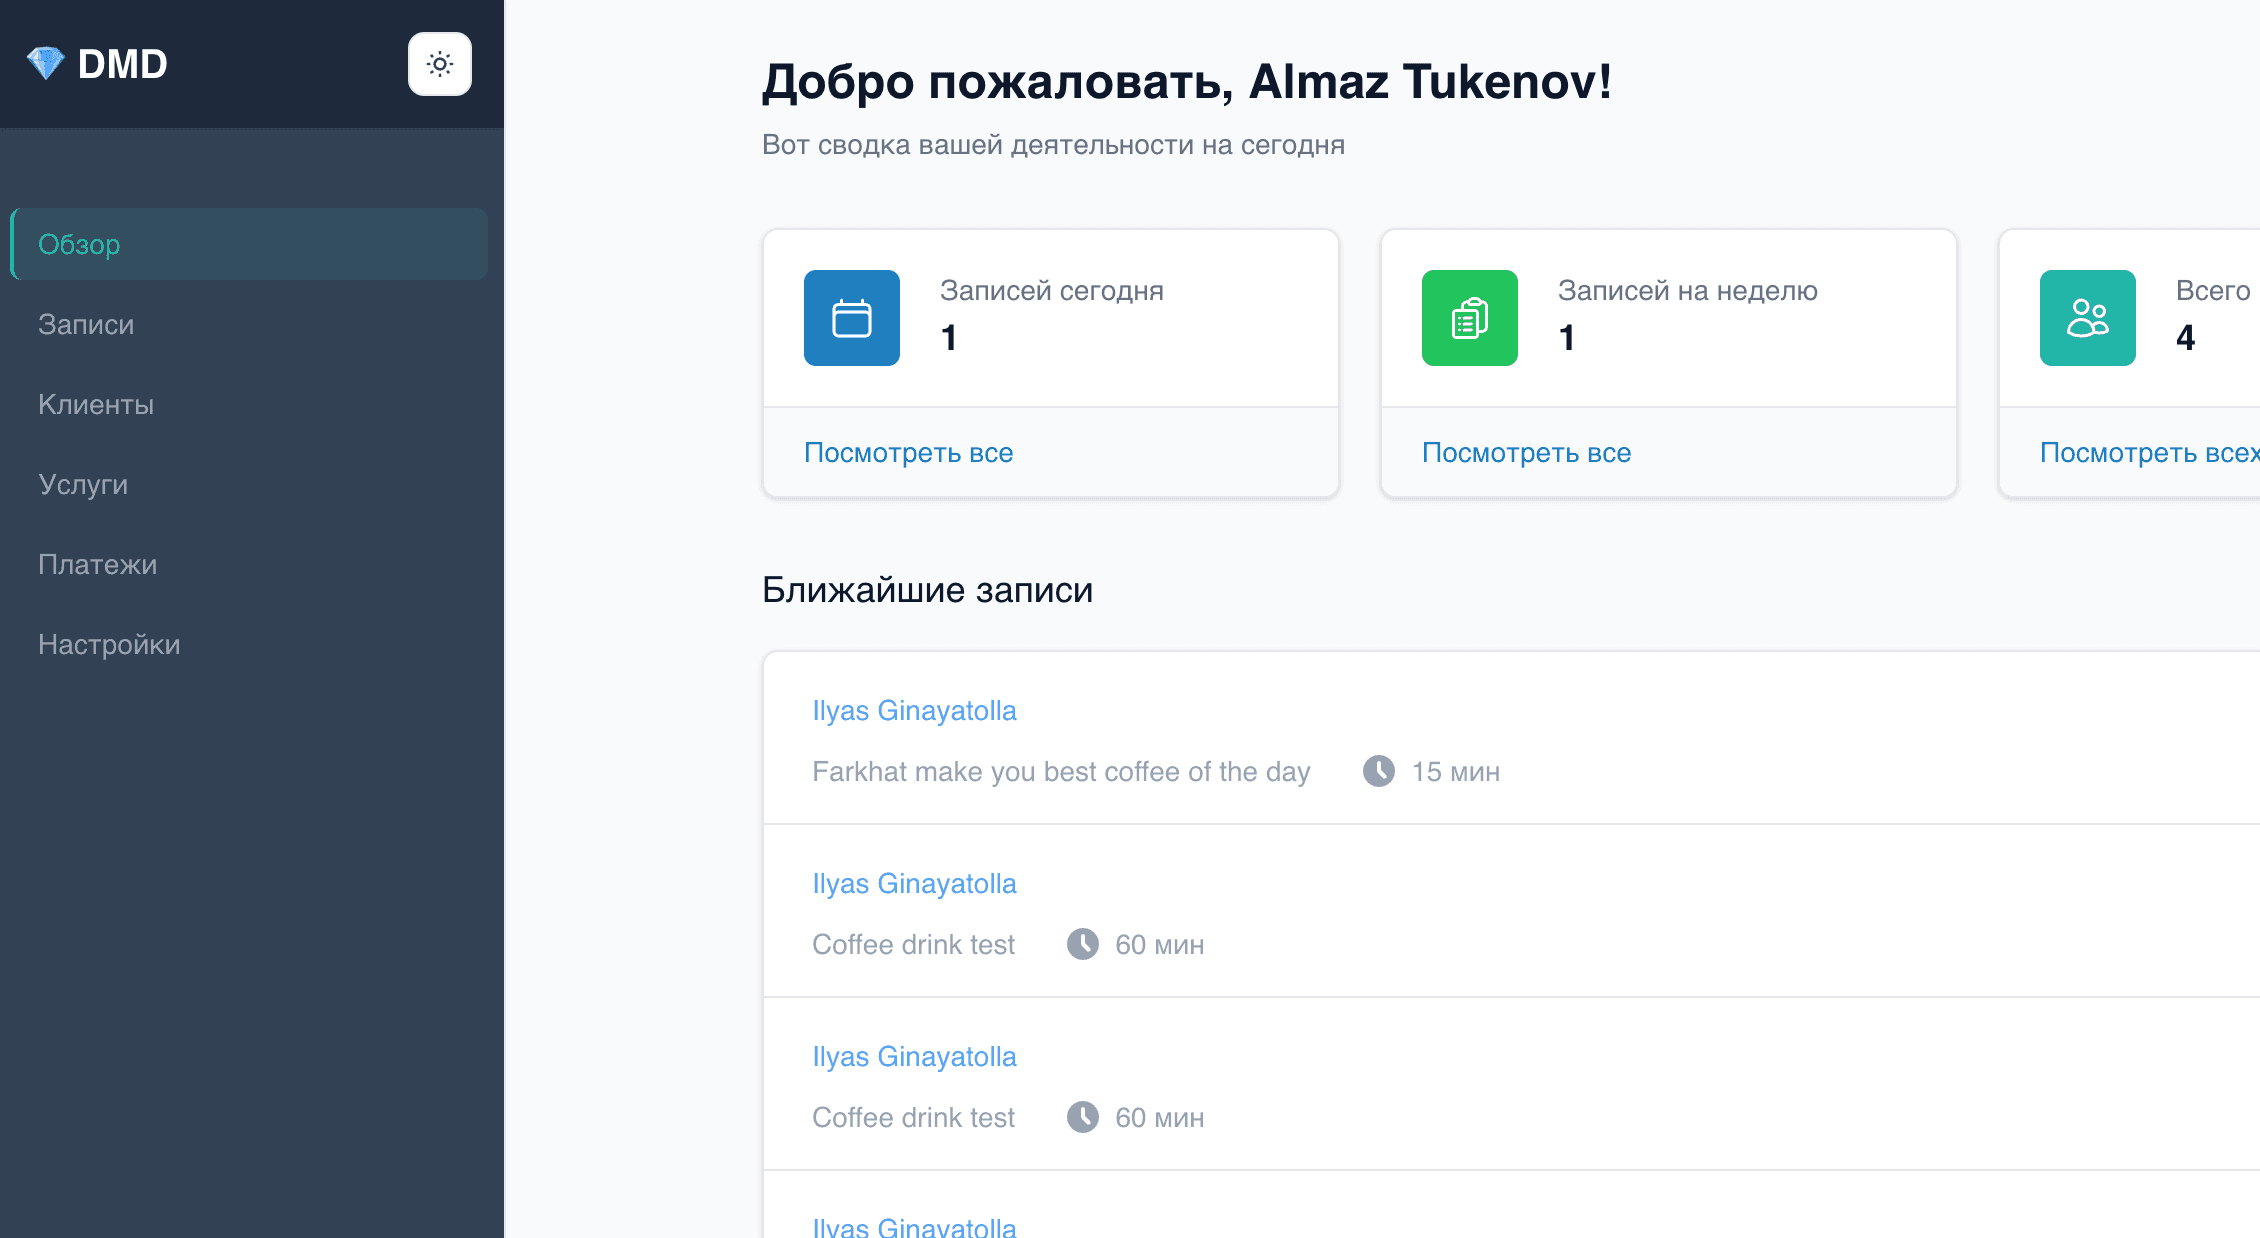This screenshot has height=1238, width=2260.
Task: Open the Клиенты sidebar item
Action: pos(249,404)
